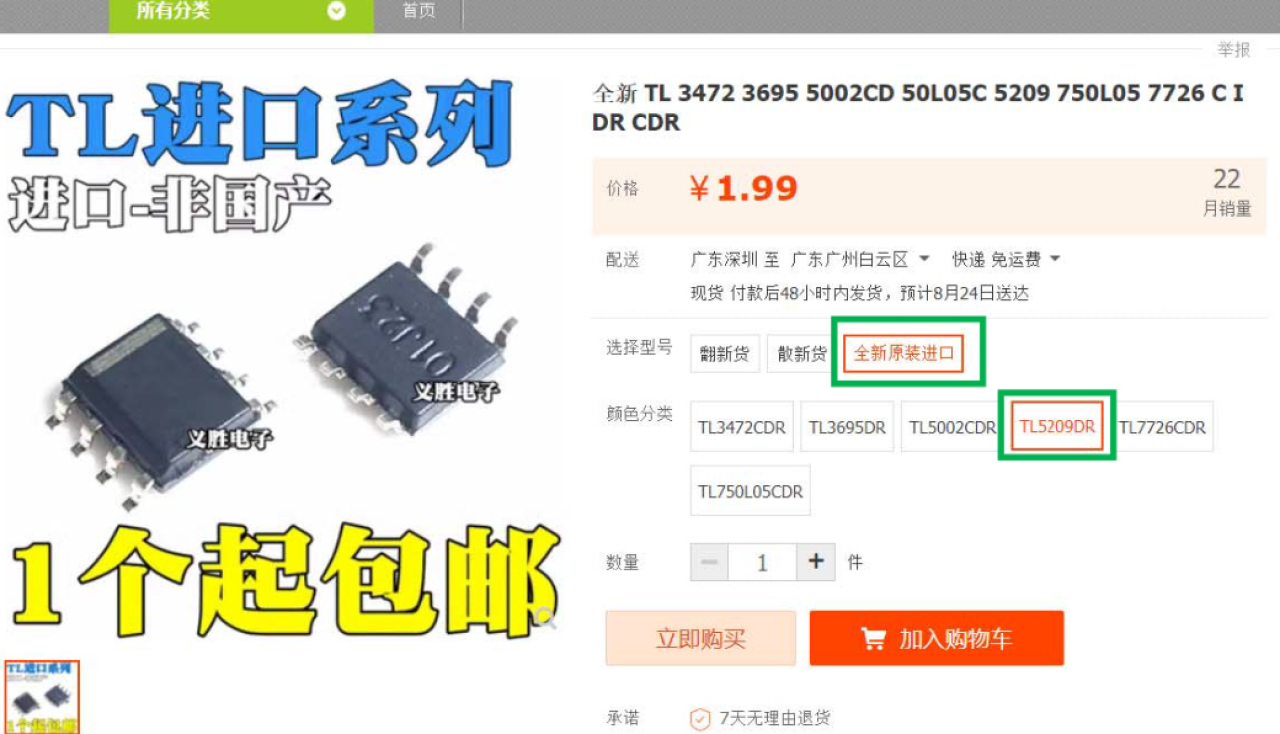Click the 立即购买 button
This screenshot has width=1280, height=734.
(701, 638)
